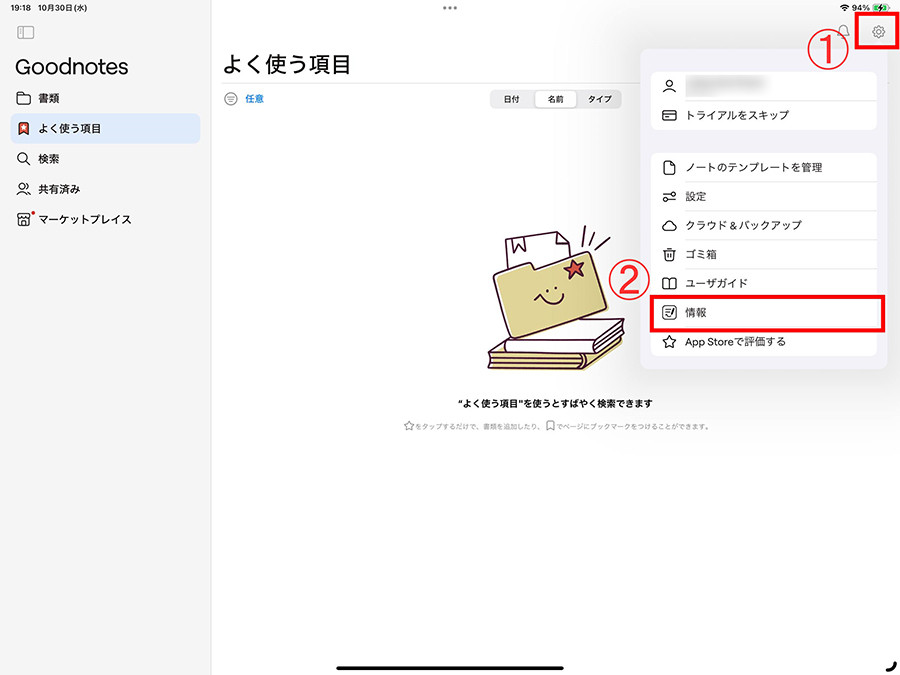Click the home indicator bar

point(450,668)
